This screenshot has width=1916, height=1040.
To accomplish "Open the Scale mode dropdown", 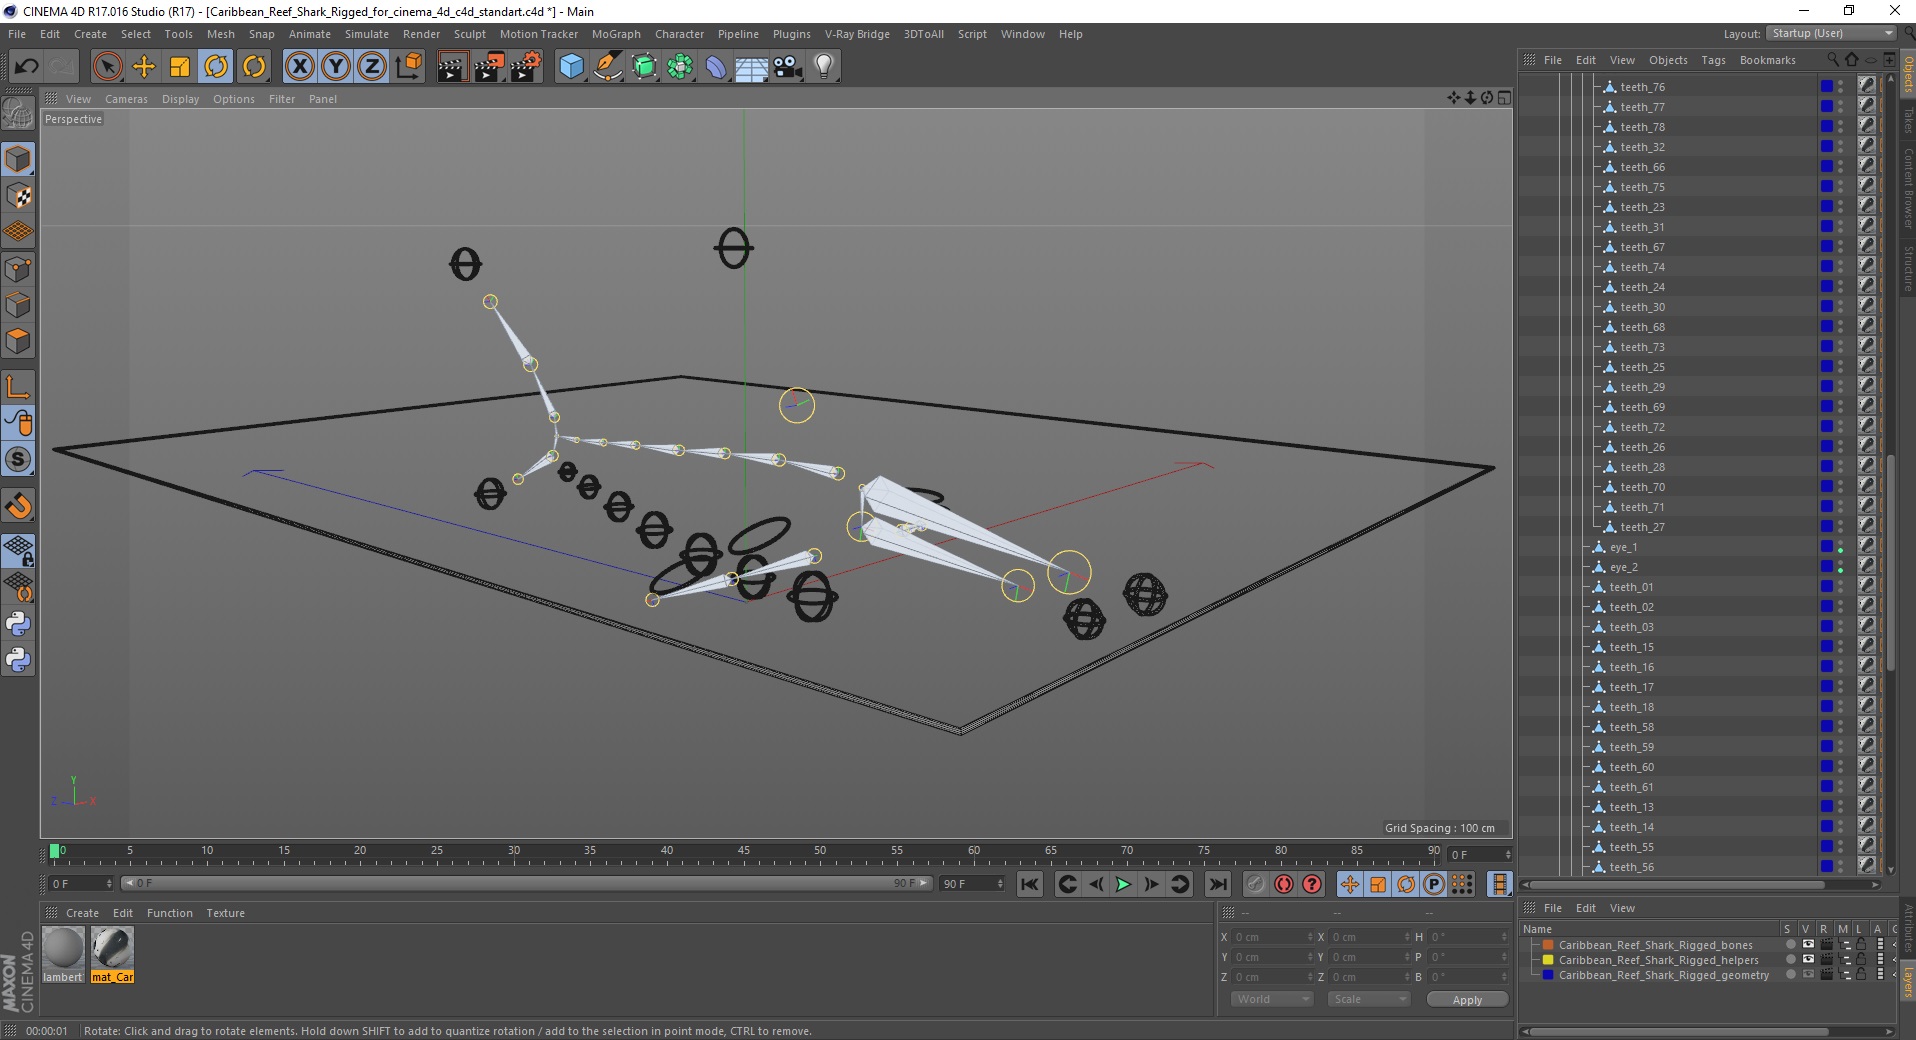I will point(1368,999).
